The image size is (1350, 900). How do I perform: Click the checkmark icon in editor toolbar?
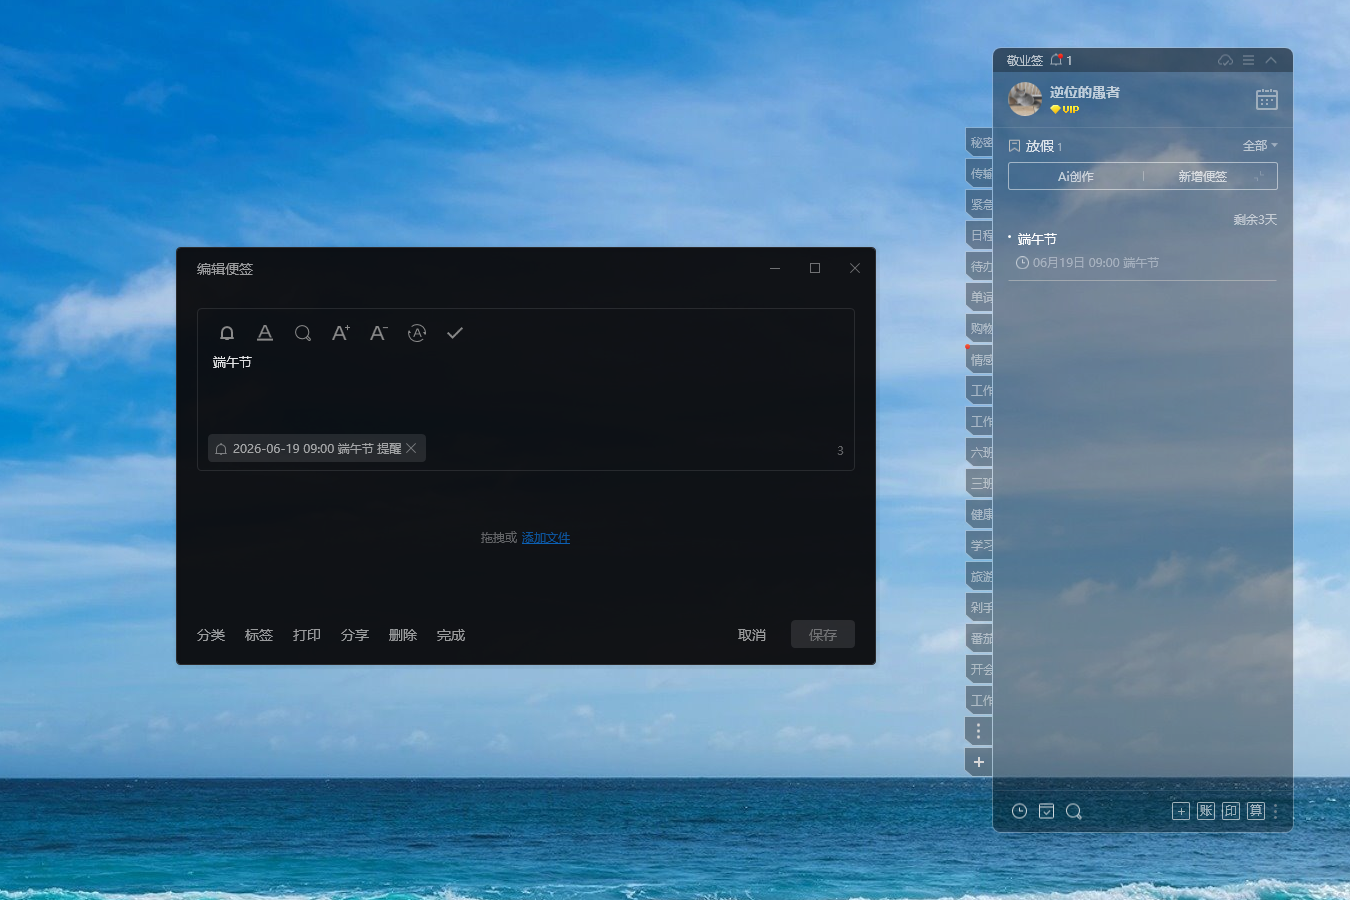455,333
